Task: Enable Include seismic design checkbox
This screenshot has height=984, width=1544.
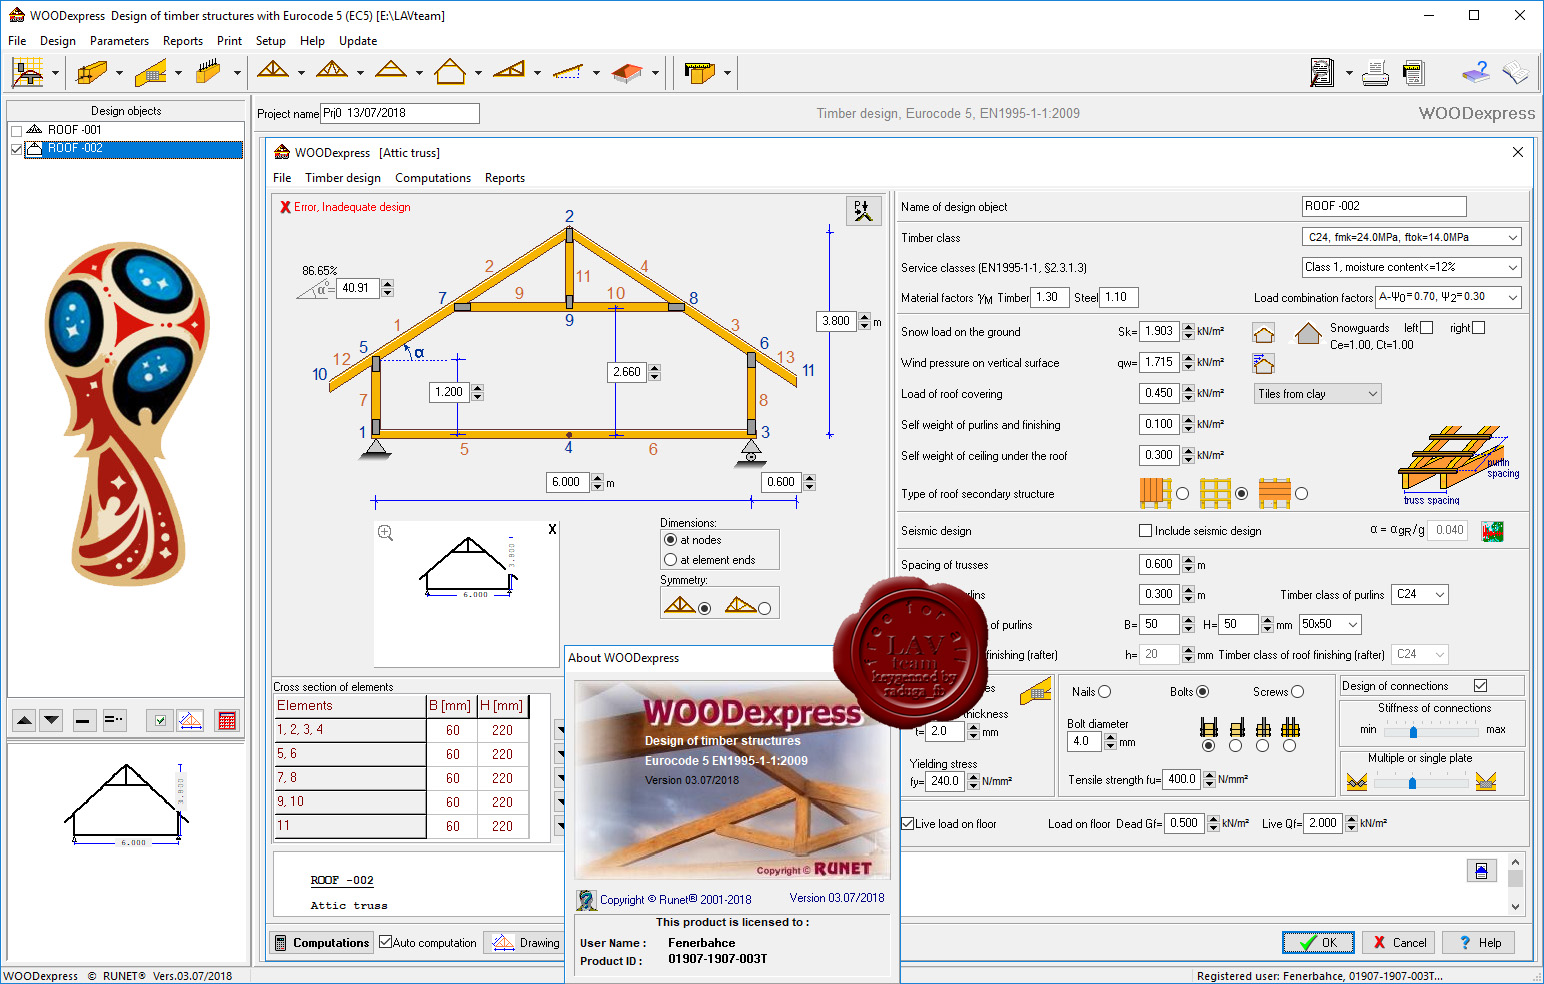Action: (1146, 531)
